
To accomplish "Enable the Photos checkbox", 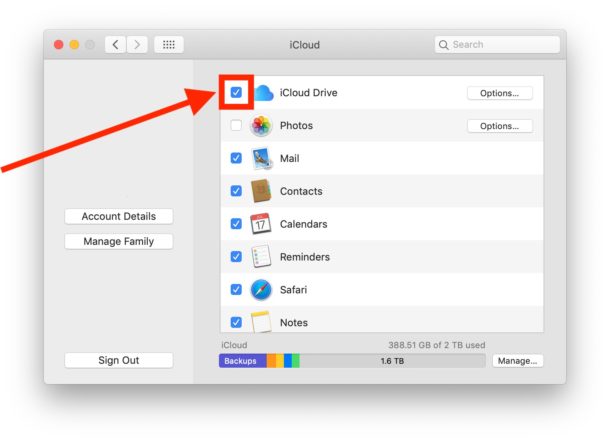I will [x=236, y=126].
